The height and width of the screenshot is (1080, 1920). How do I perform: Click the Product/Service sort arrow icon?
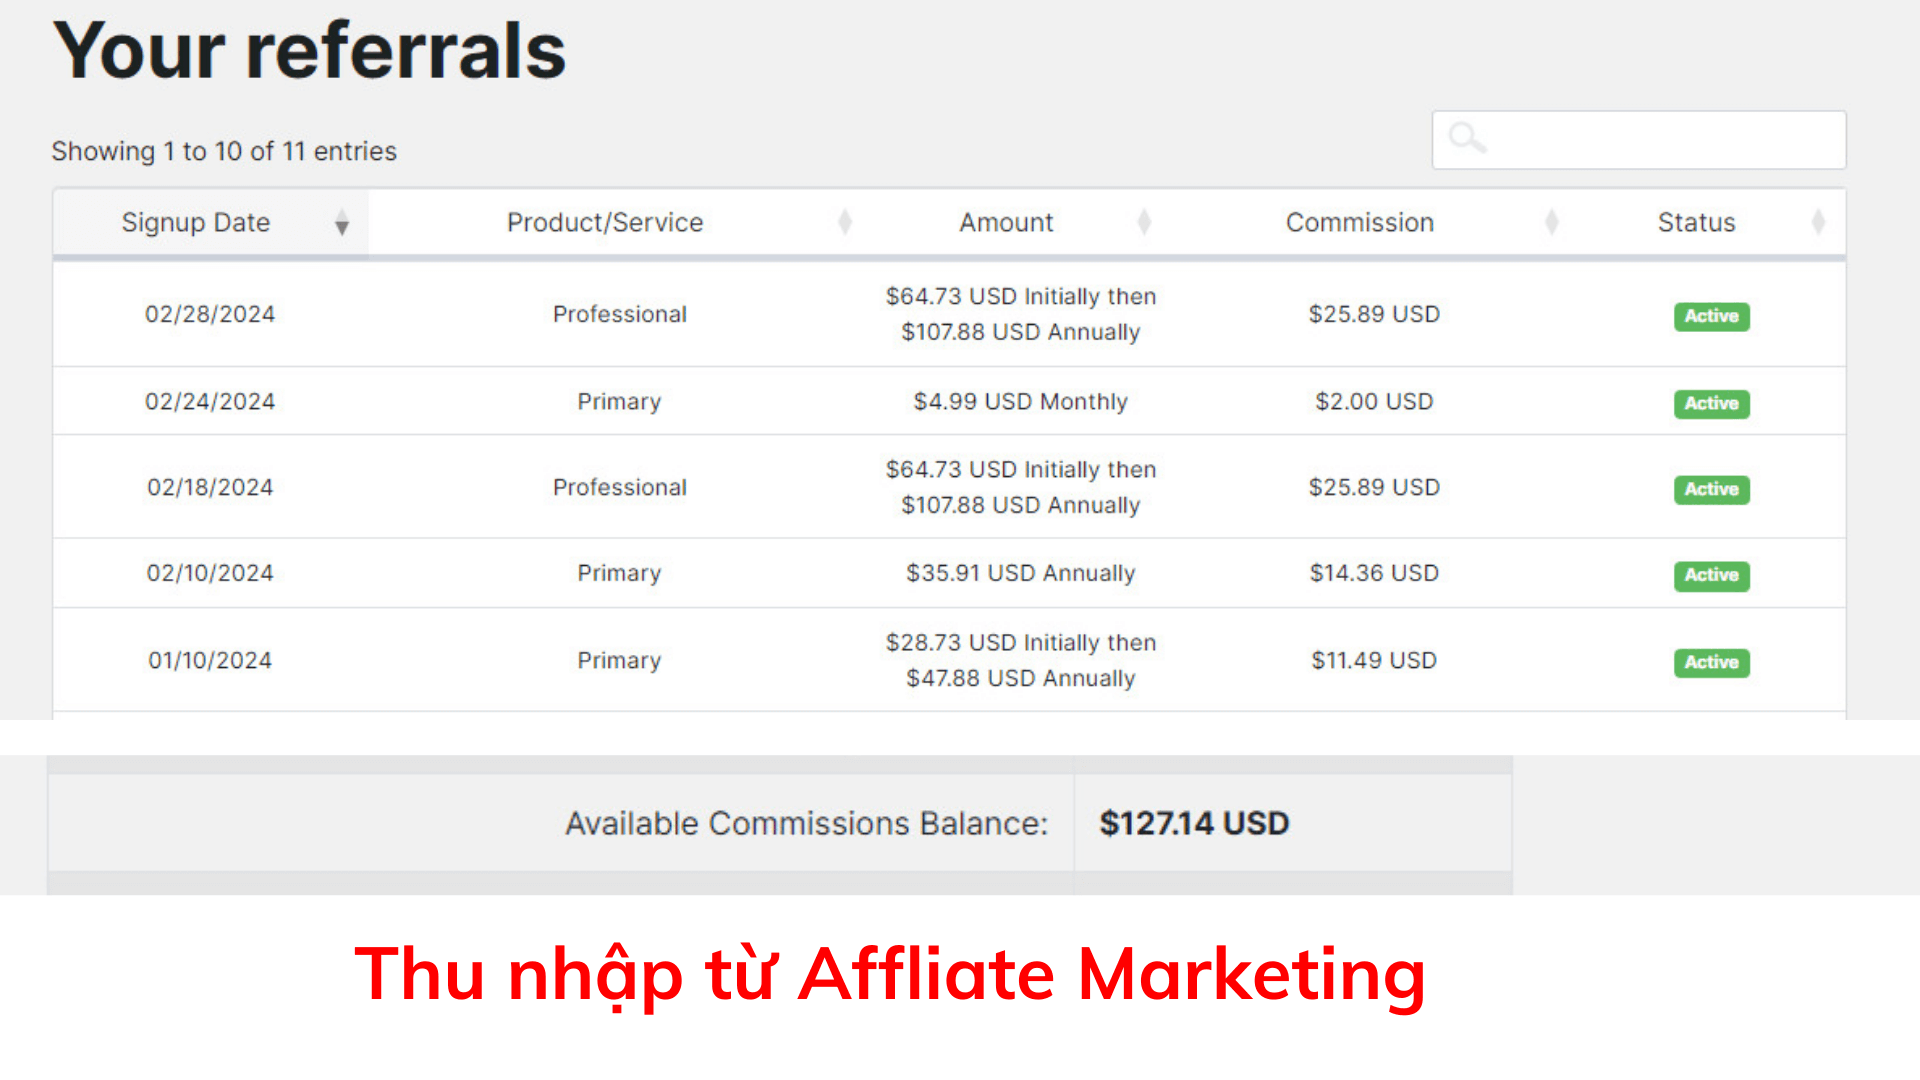845,222
